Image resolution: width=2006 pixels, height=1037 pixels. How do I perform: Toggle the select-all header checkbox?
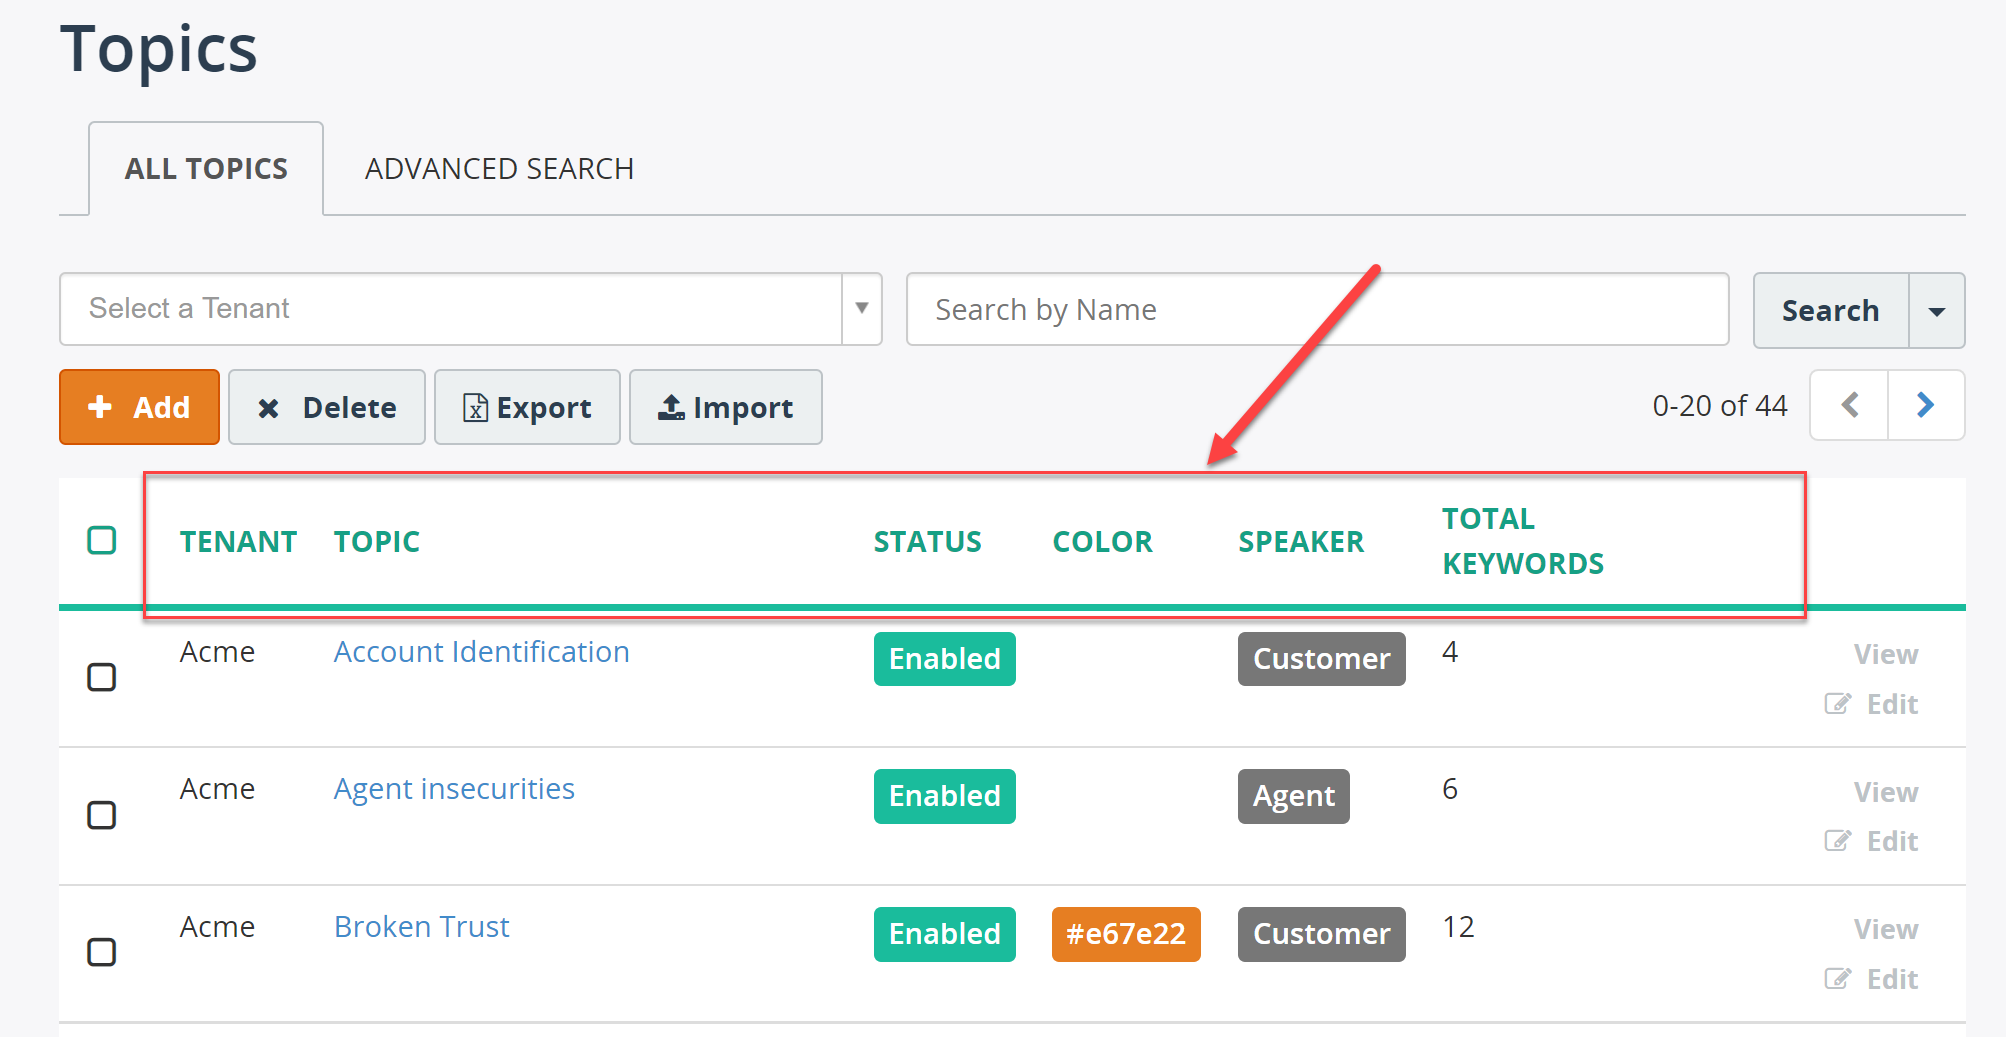coord(102,540)
